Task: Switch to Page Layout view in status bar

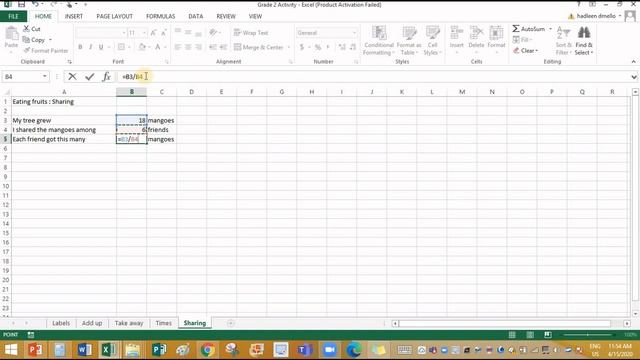Action: pos(530,335)
